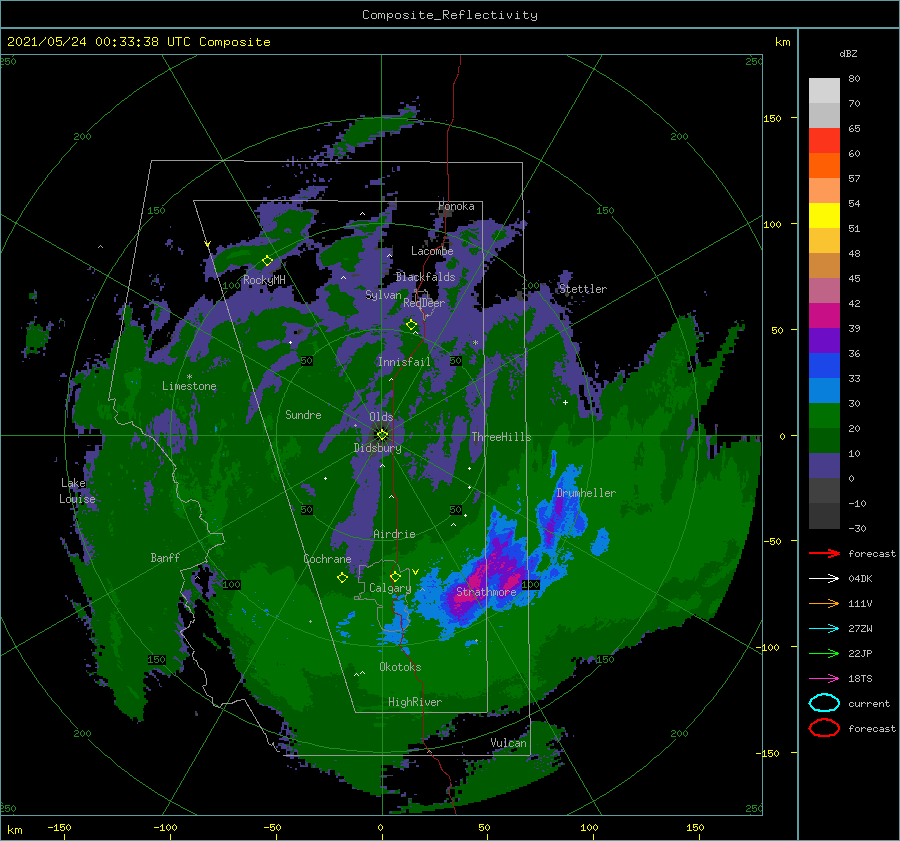900x841 pixels.
Task: Click the slate-purple swatch between 10 and 0
Action: (x=824, y=466)
